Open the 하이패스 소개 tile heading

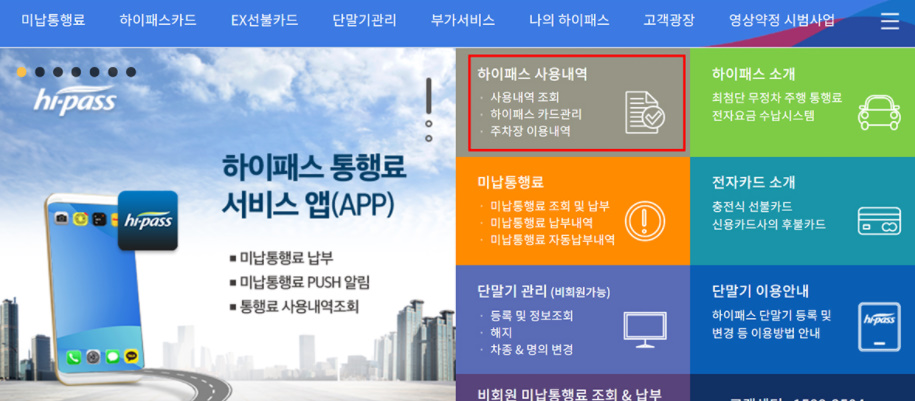pos(753,74)
